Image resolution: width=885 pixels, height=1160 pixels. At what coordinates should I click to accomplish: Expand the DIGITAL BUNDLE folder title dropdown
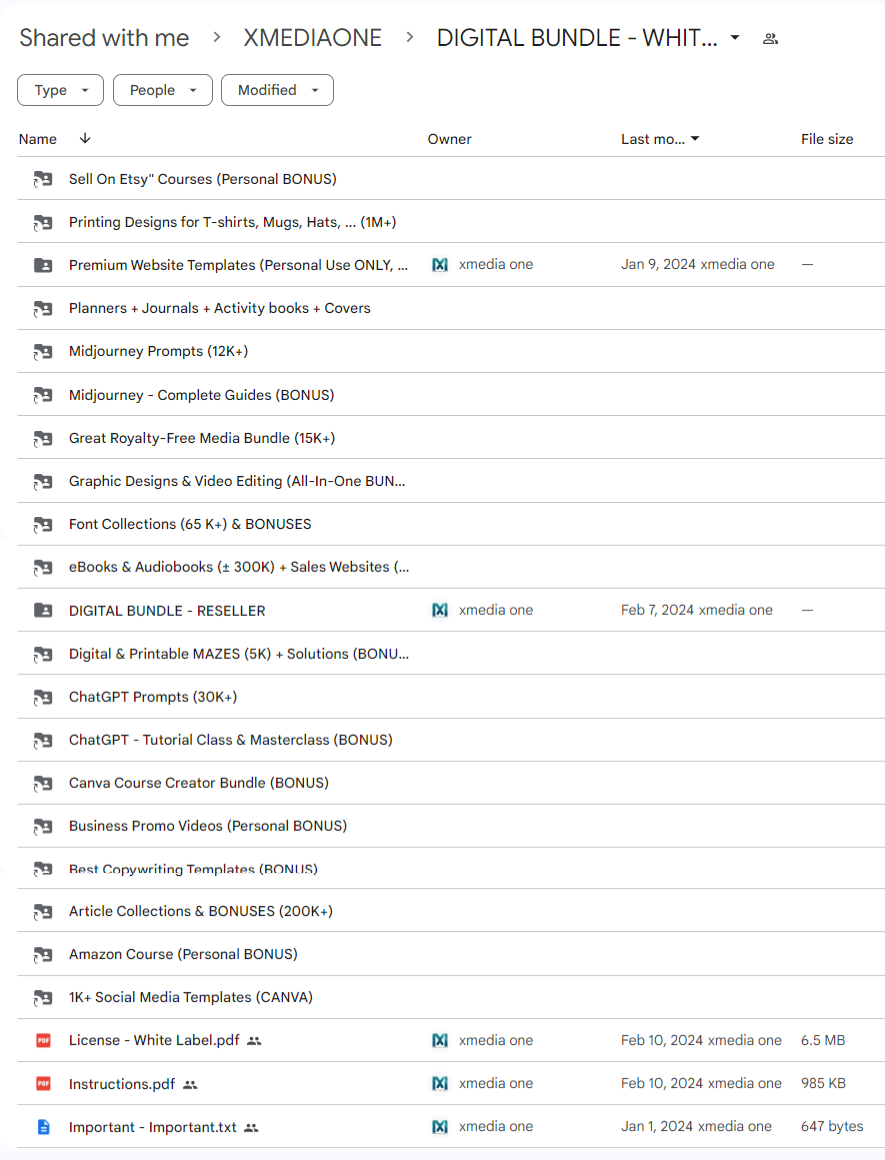pos(735,38)
